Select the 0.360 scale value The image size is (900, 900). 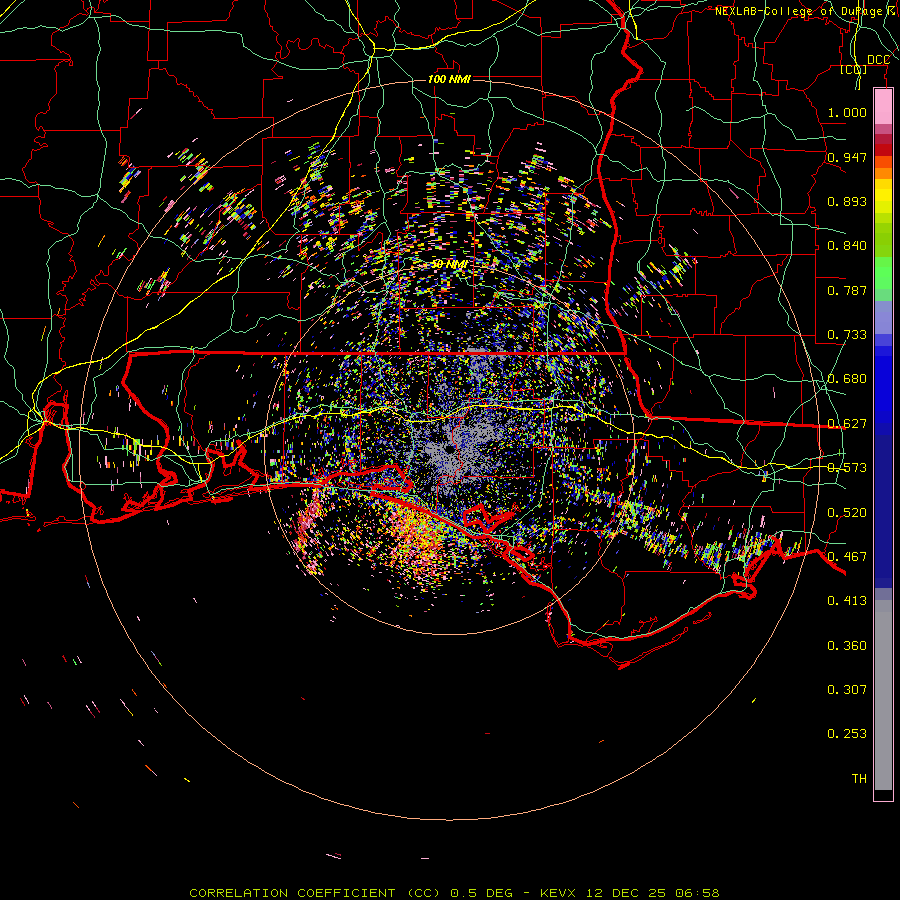click(x=847, y=646)
